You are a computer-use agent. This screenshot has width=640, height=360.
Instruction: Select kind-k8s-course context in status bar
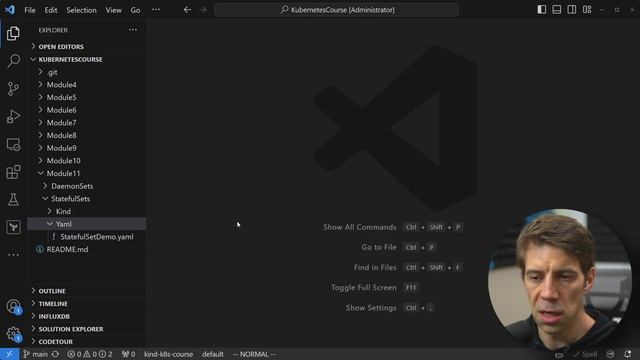click(169, 354)
